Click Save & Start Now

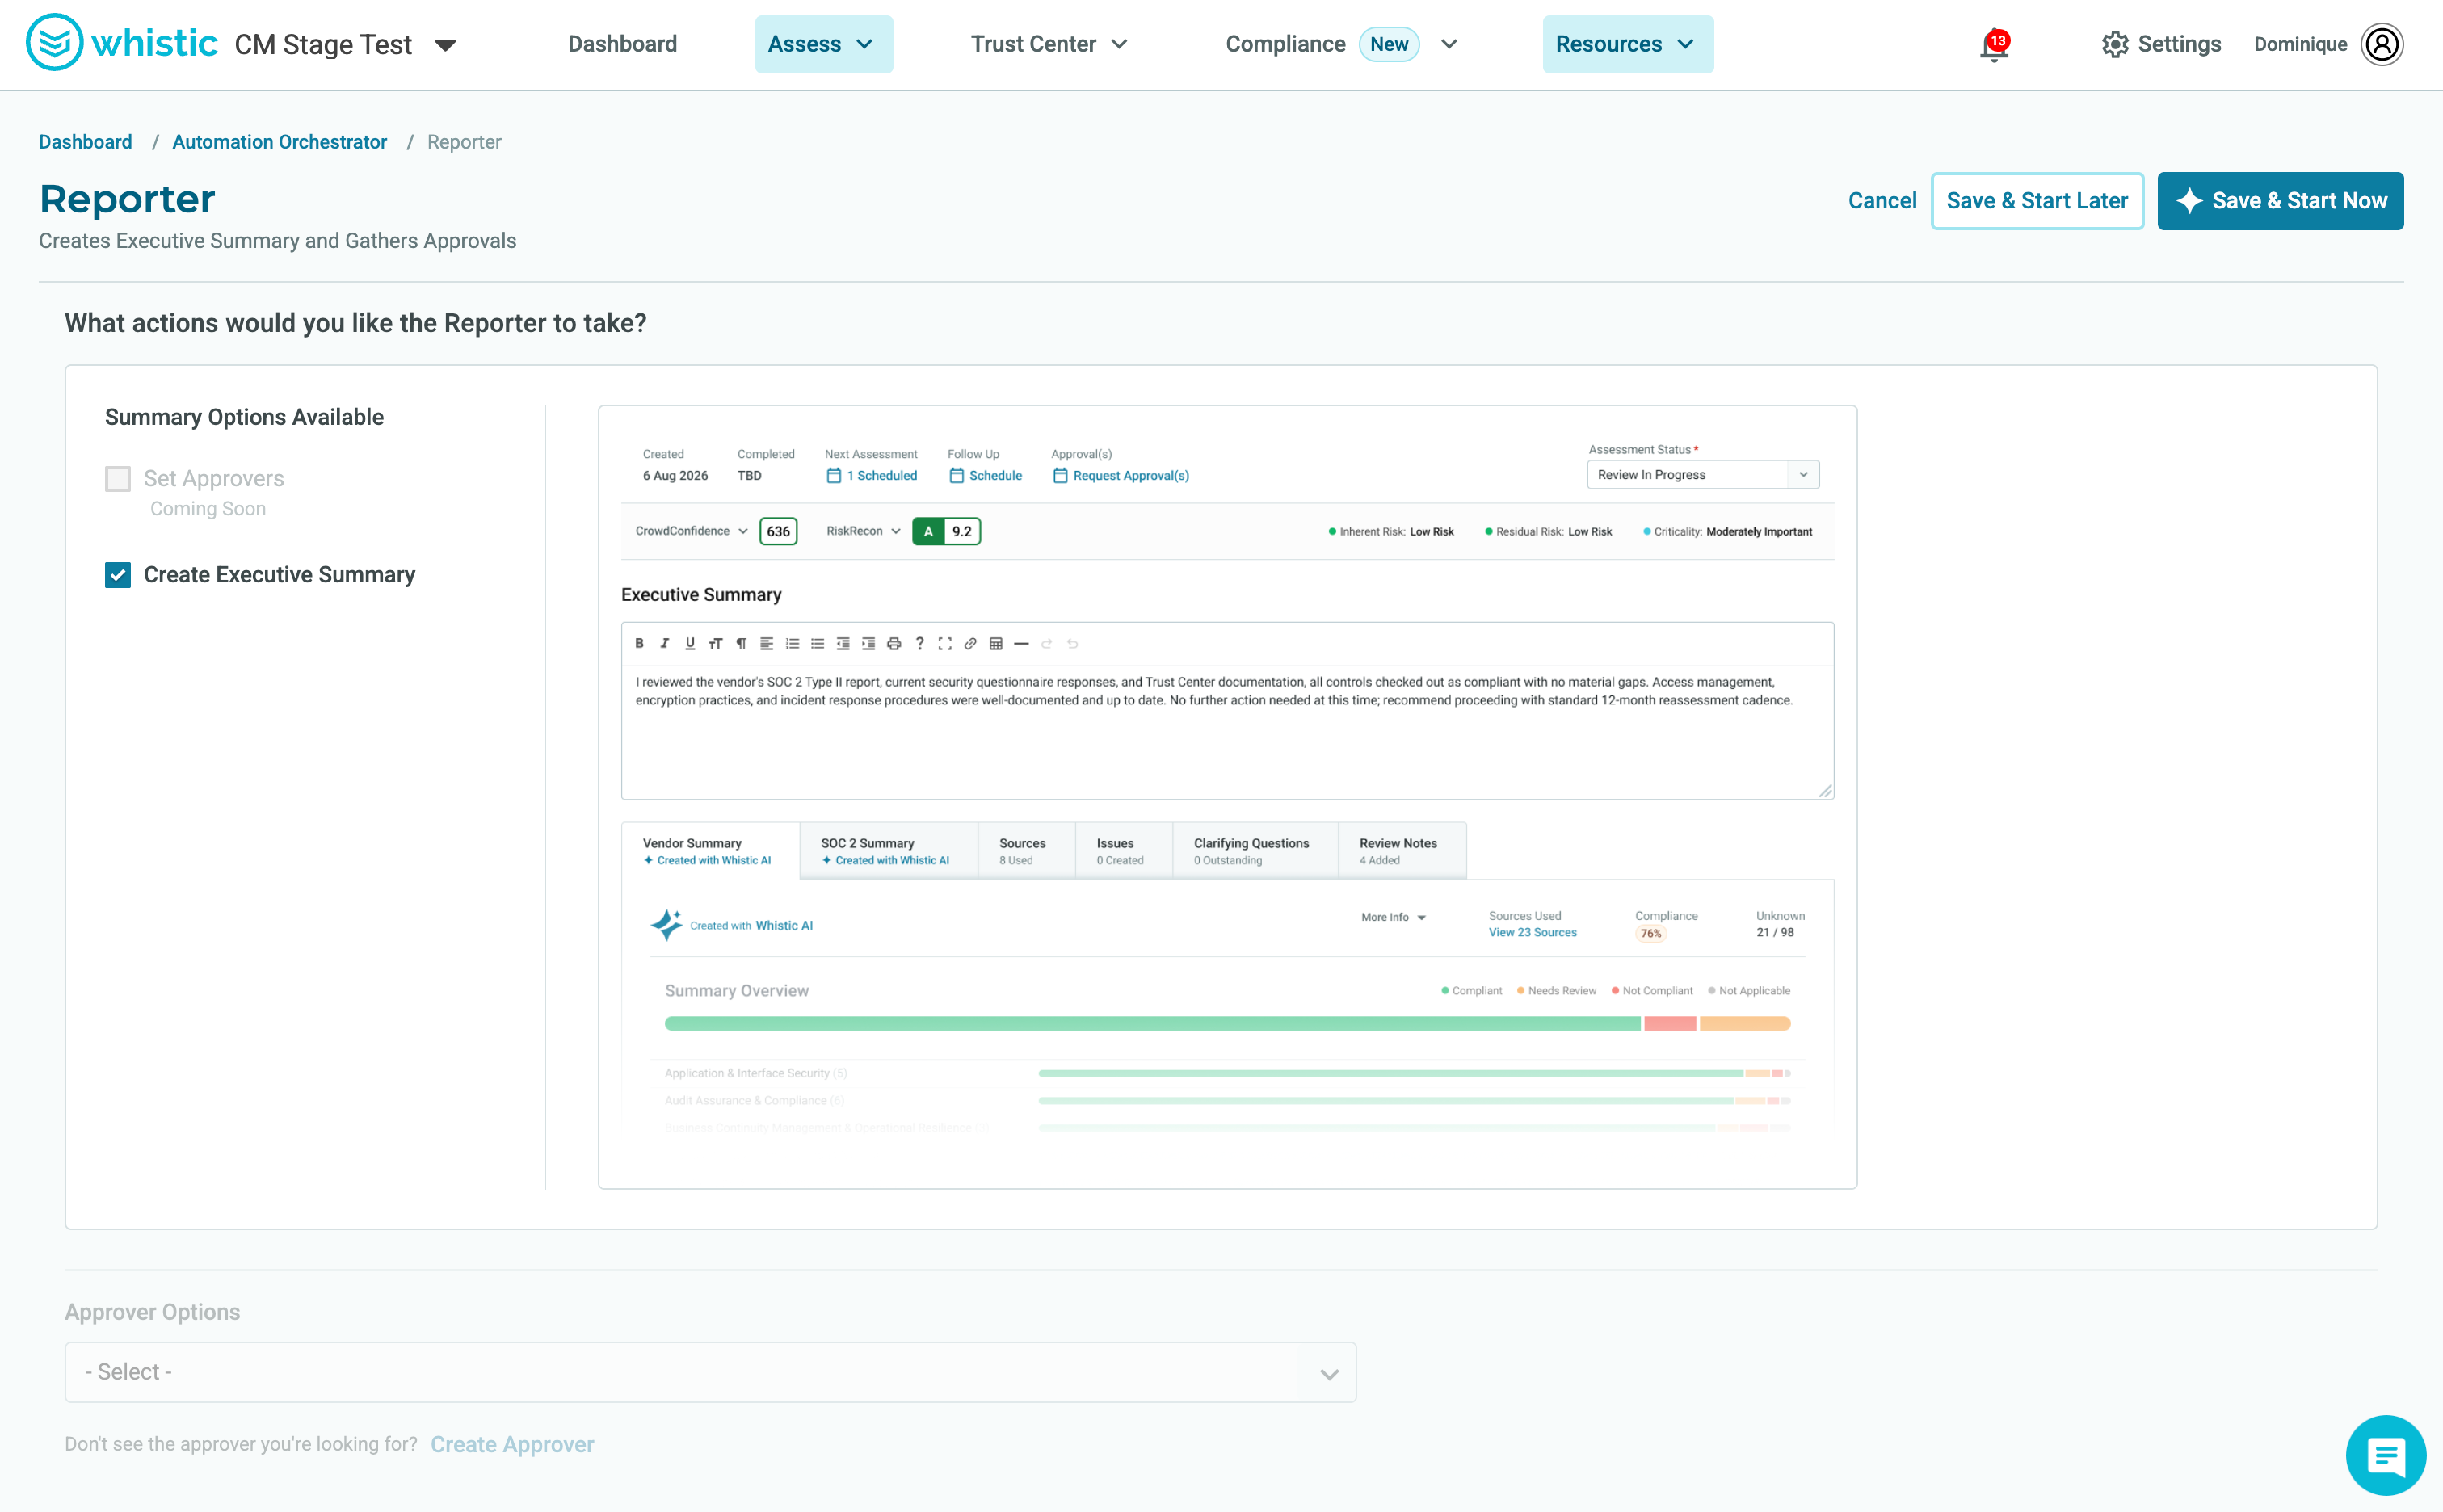click(x=2280, y=201)
